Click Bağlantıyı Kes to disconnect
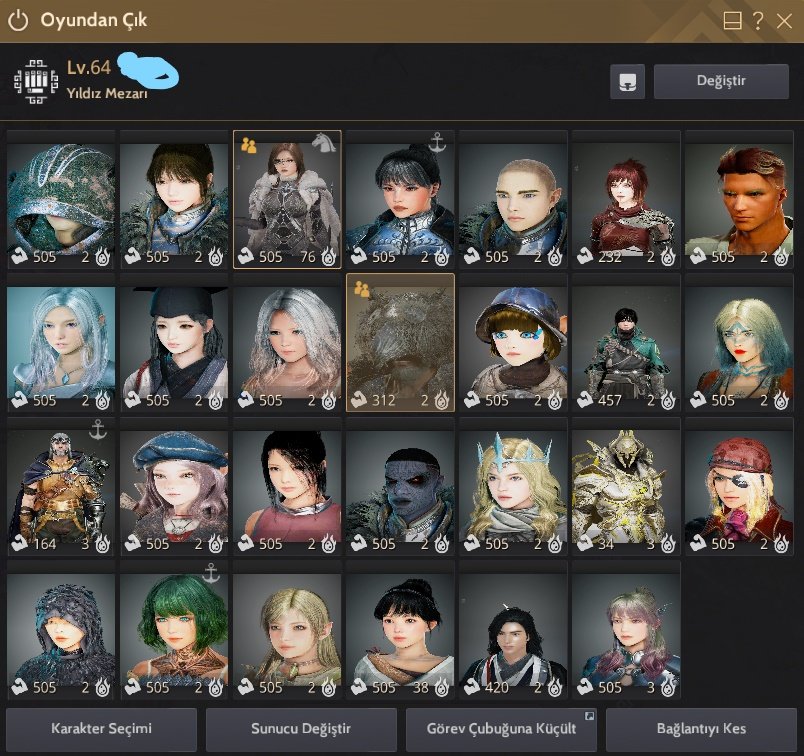Viewport: 804px width, 756px height. click(701, 729)
